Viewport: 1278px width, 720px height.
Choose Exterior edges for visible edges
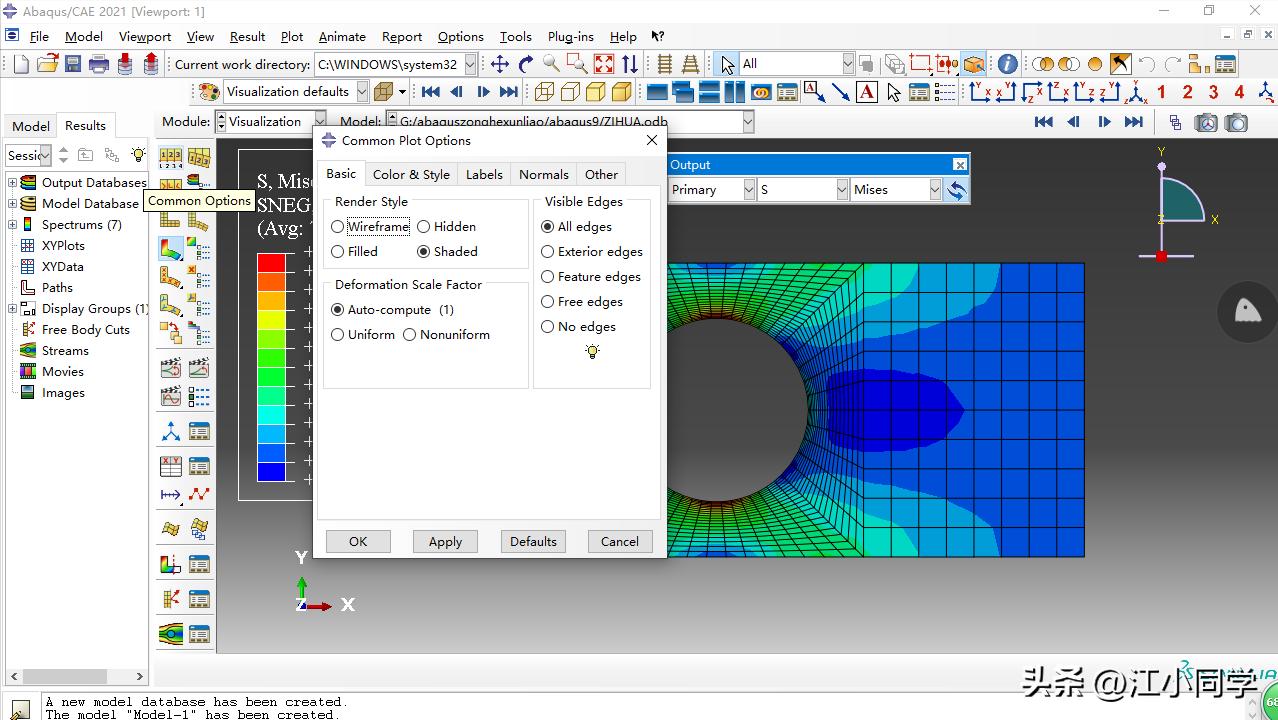click(x=548, y=252)
